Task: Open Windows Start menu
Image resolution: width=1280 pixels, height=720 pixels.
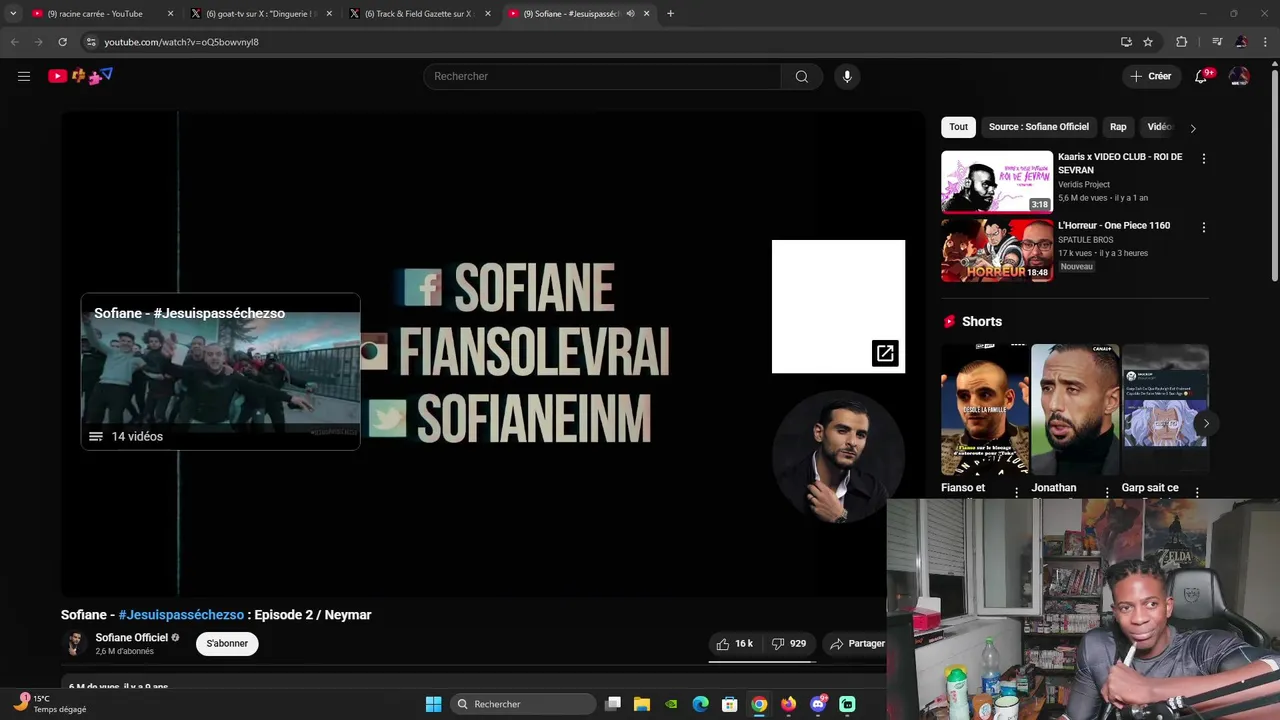Action: [x=433, y=704]
